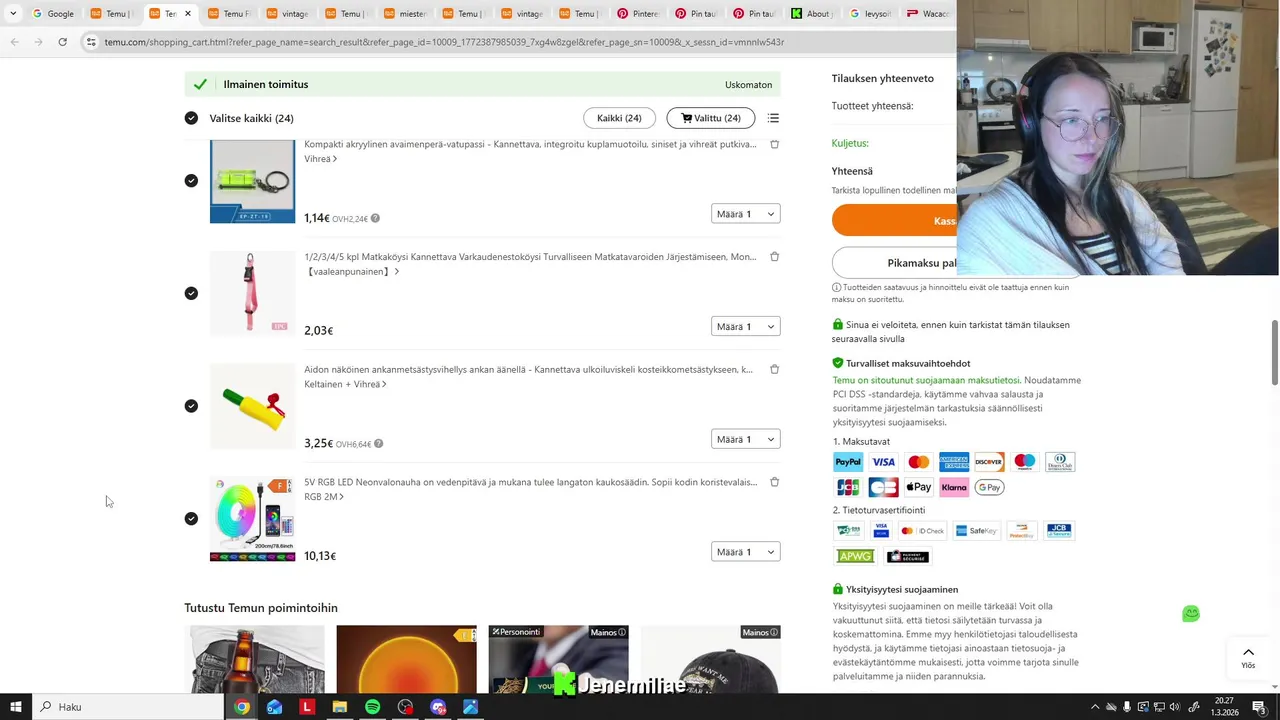Open Määrä dropdown for the 2,03€ item
Screen dimensions: 1280x720
click(x=745, y=327)
